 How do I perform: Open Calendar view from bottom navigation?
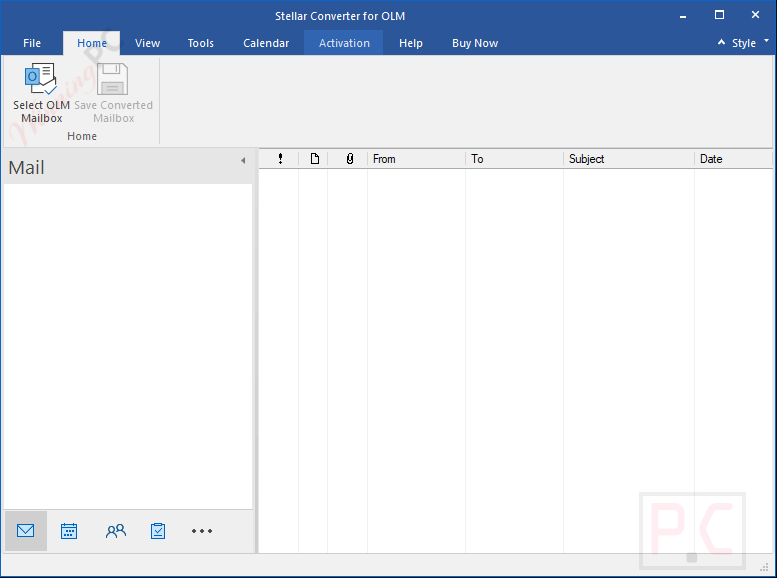(x=69, y=531)
